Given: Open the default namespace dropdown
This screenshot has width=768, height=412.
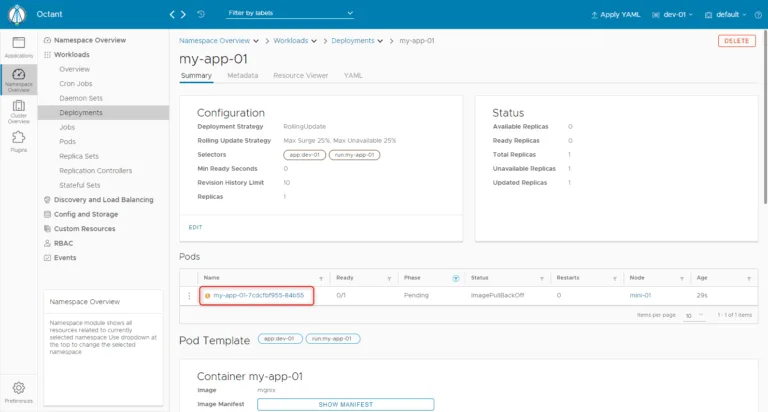Looking at the screenshot, I should (x=725, y=15).
